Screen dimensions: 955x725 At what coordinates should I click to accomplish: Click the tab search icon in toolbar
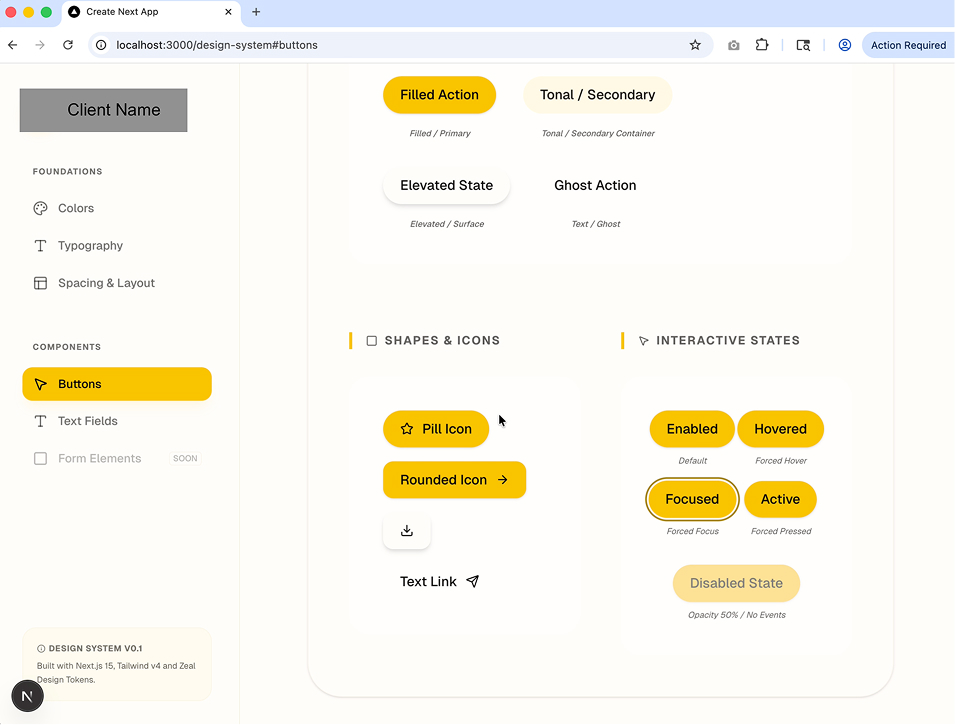803,45
